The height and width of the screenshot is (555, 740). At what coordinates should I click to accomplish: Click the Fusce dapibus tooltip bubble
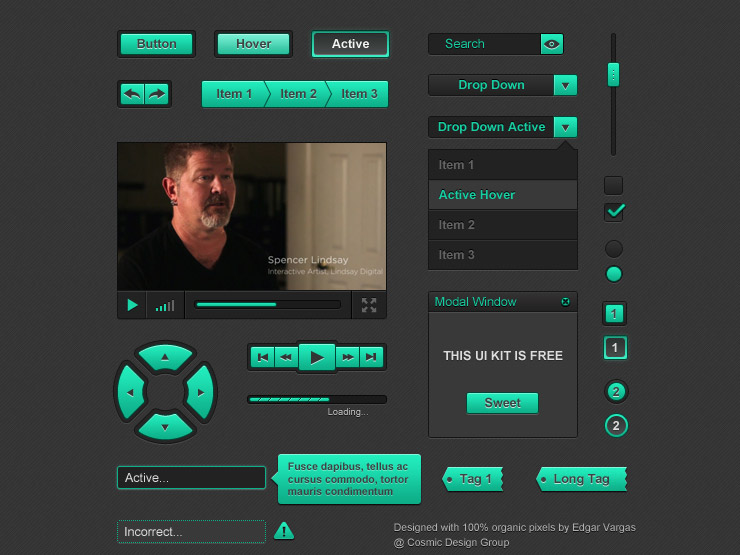(349, 479)
